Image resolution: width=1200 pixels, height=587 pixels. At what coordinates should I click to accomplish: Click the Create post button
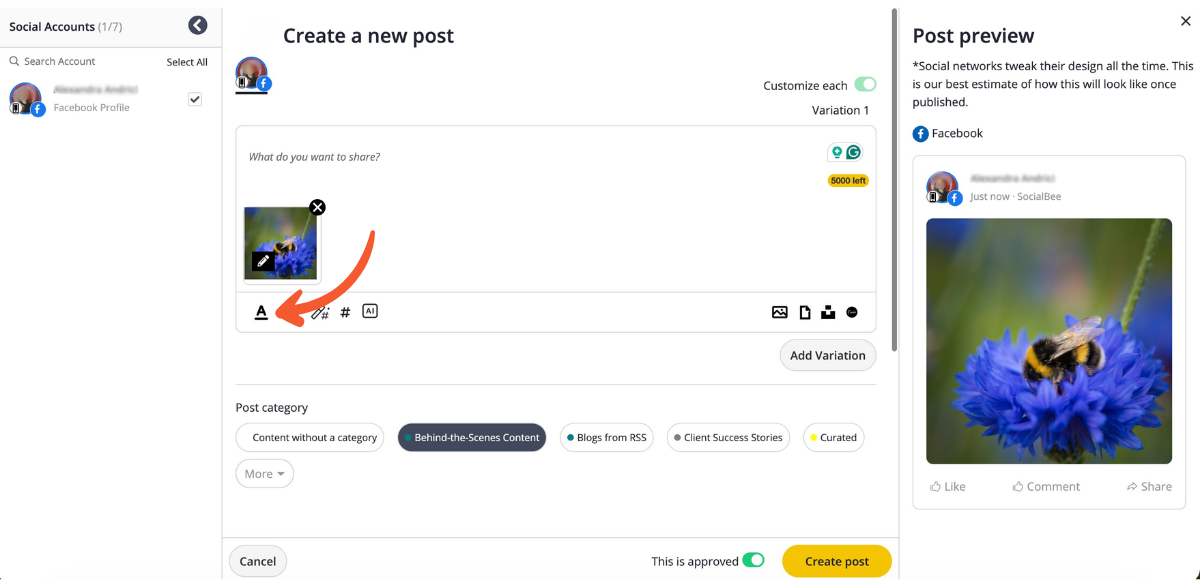(836, 561)
